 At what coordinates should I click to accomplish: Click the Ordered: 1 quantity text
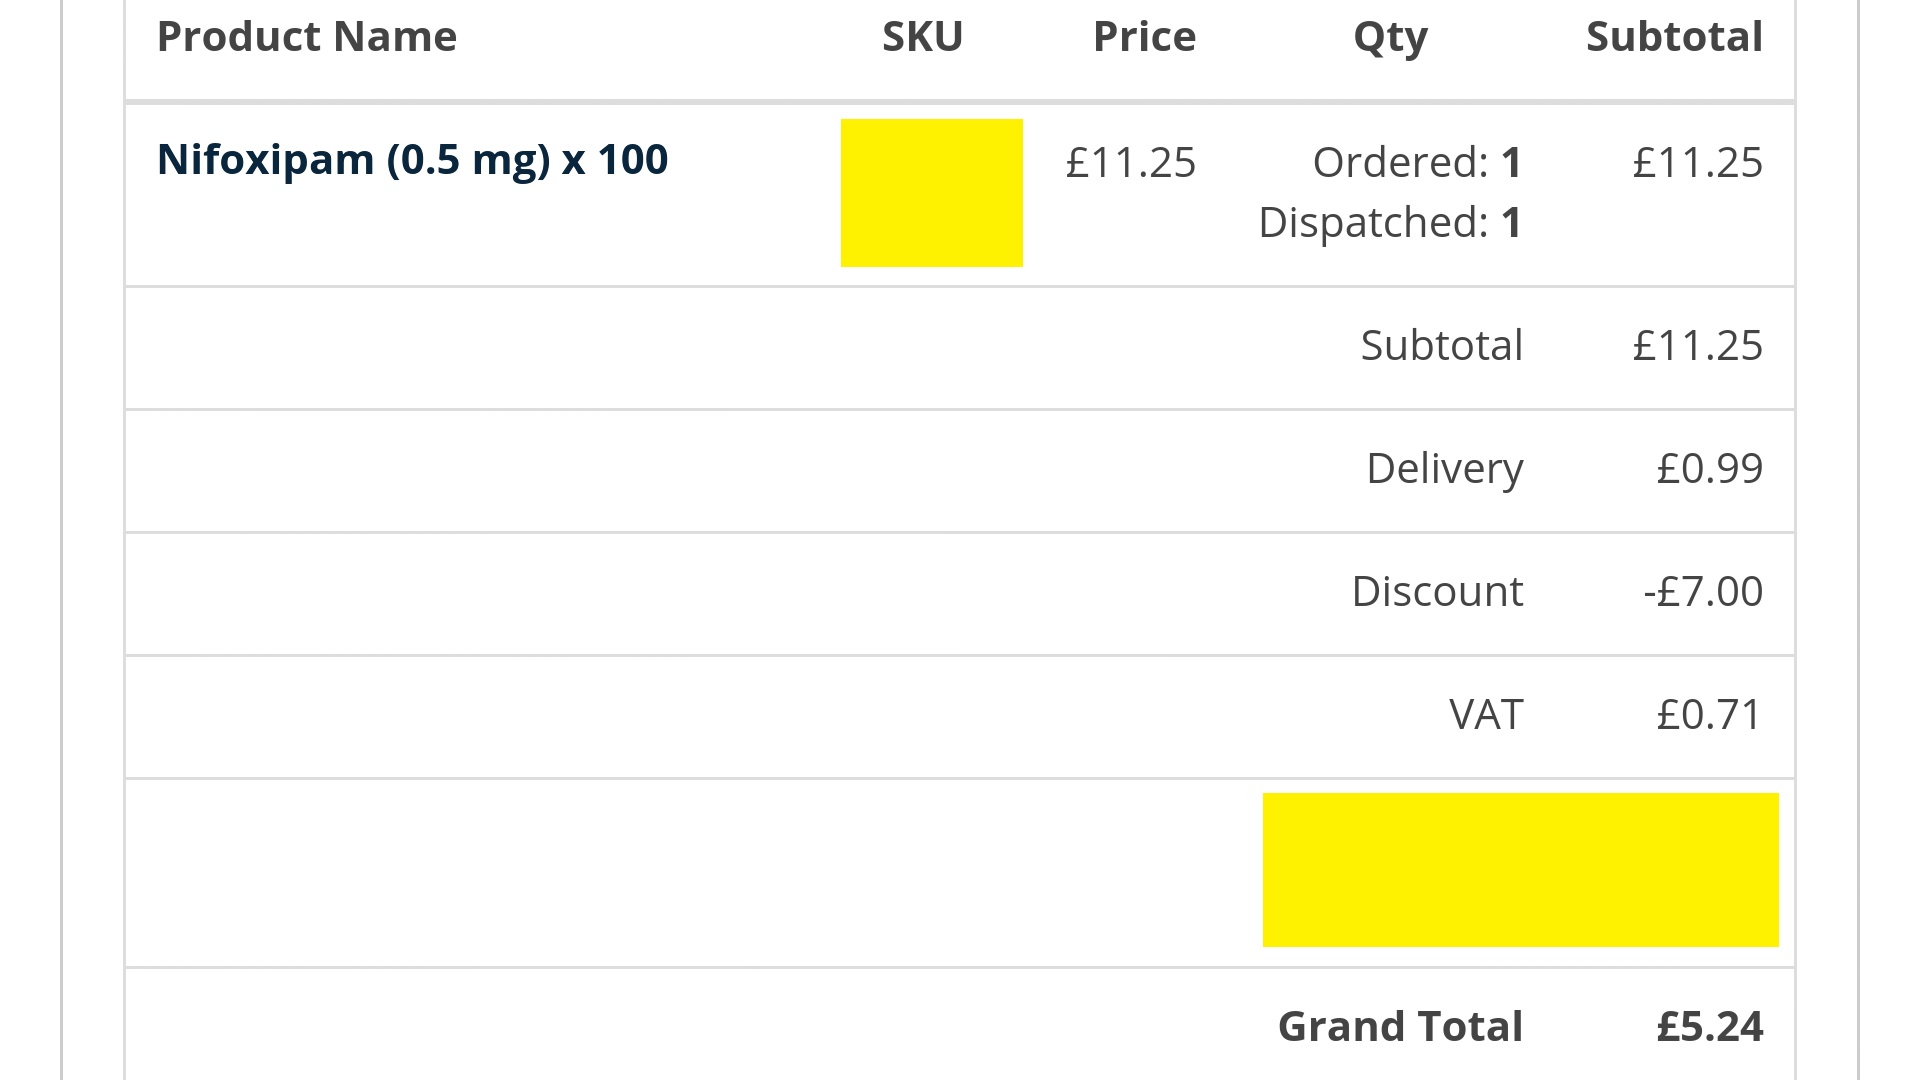click(x=1417, y=163)
